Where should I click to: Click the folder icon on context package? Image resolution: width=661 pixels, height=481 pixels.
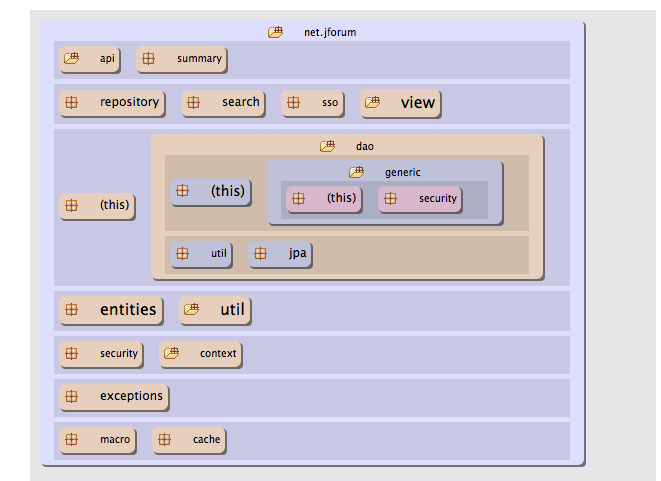click(x=171, y=353)
